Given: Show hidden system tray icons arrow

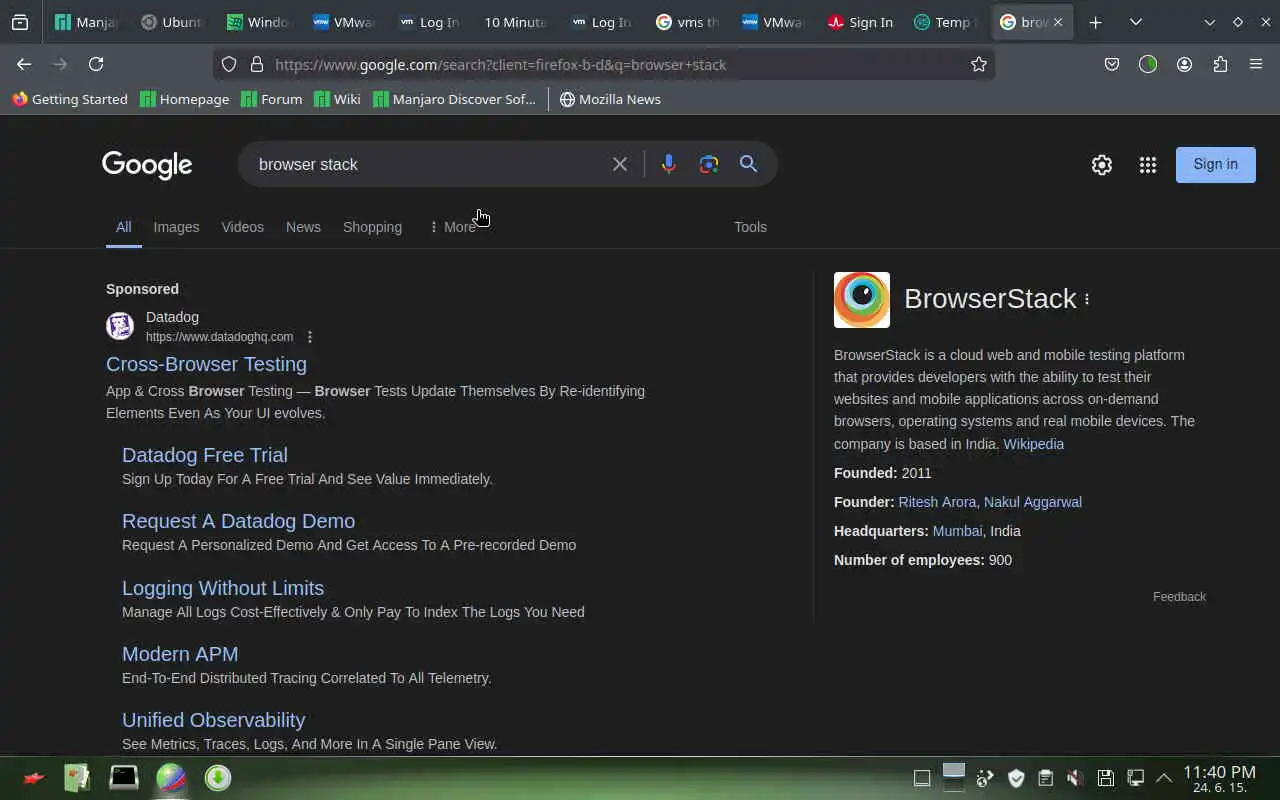Looking at the screenshot, I should point(1164,778).
